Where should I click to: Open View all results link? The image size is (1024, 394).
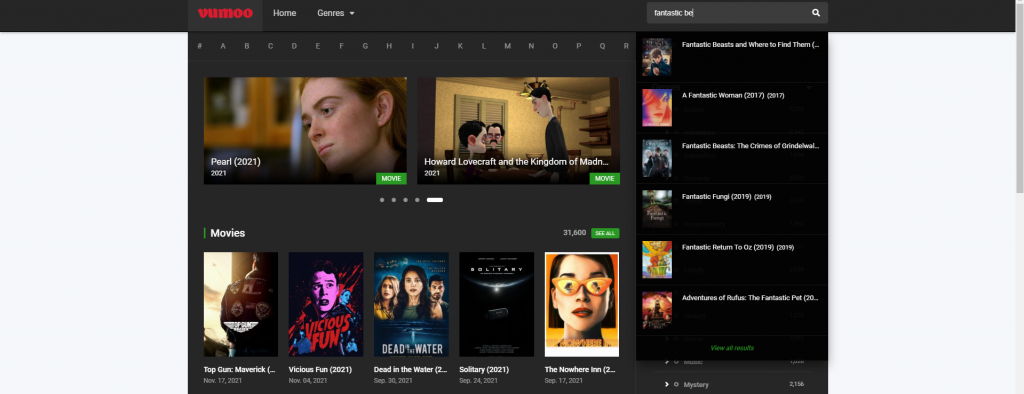click(732, 348)
